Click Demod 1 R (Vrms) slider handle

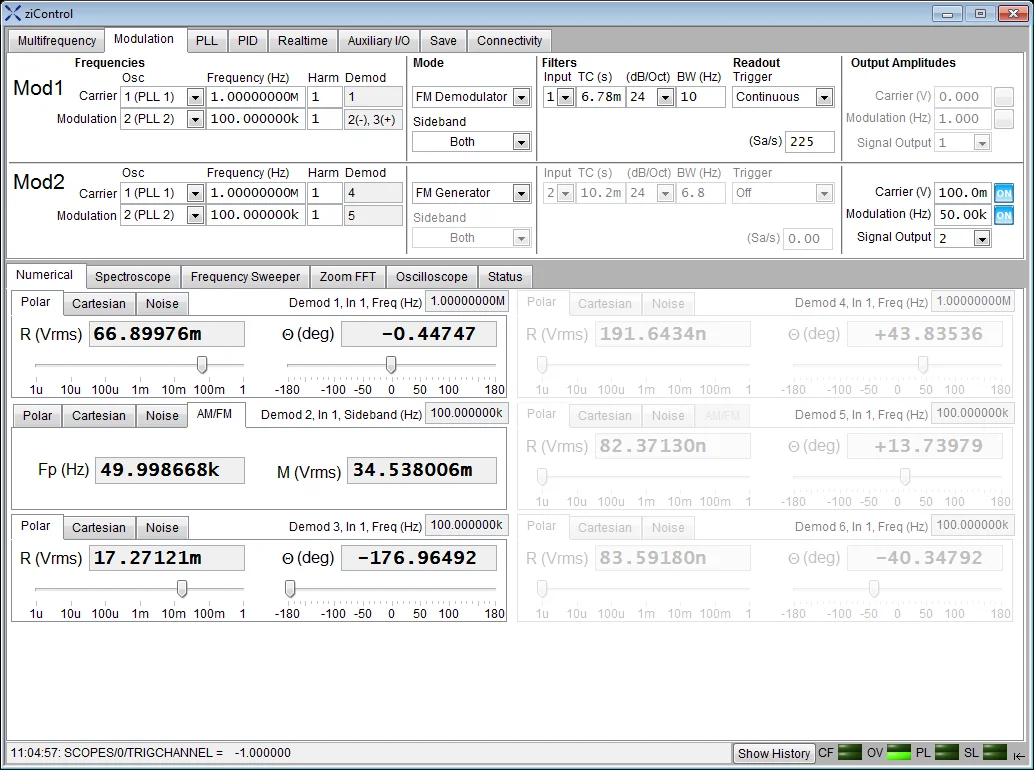[x=202, y=365]
